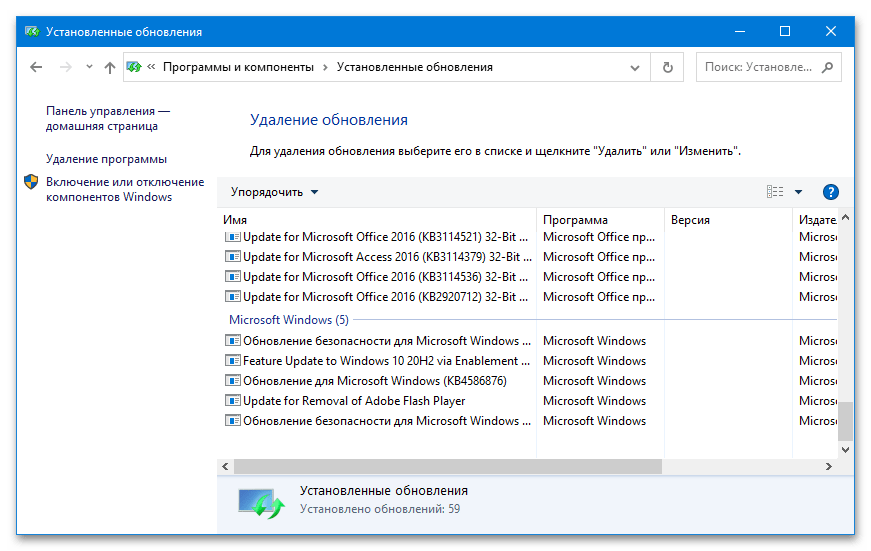Click the forward navigation arrow
The height and width of the screenshot is (551, 871).
[x=66, y=67]
